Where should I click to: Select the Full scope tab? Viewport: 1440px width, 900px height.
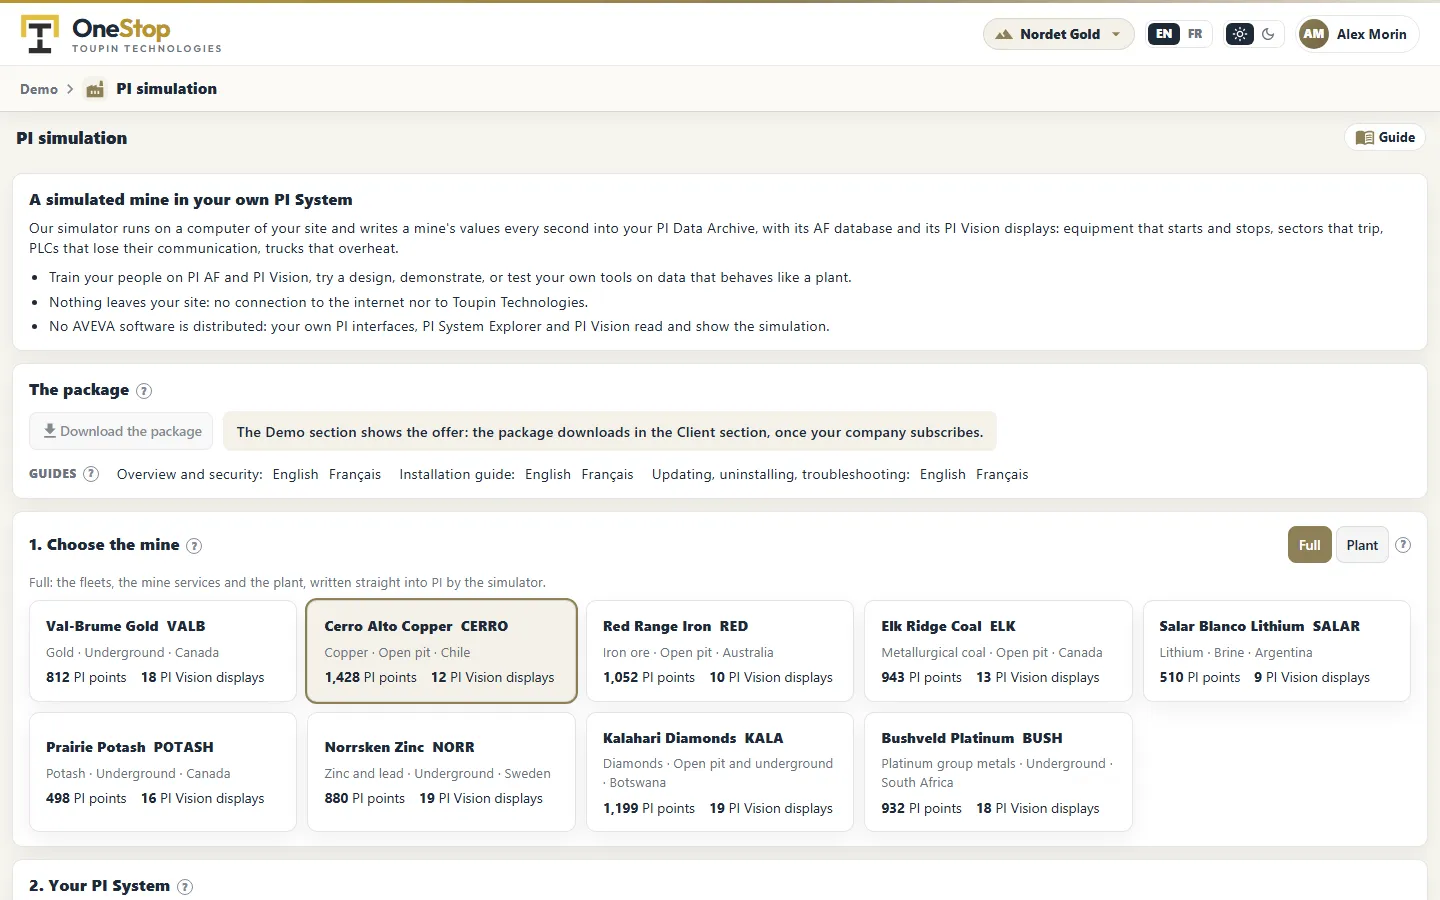(1310, 545)
